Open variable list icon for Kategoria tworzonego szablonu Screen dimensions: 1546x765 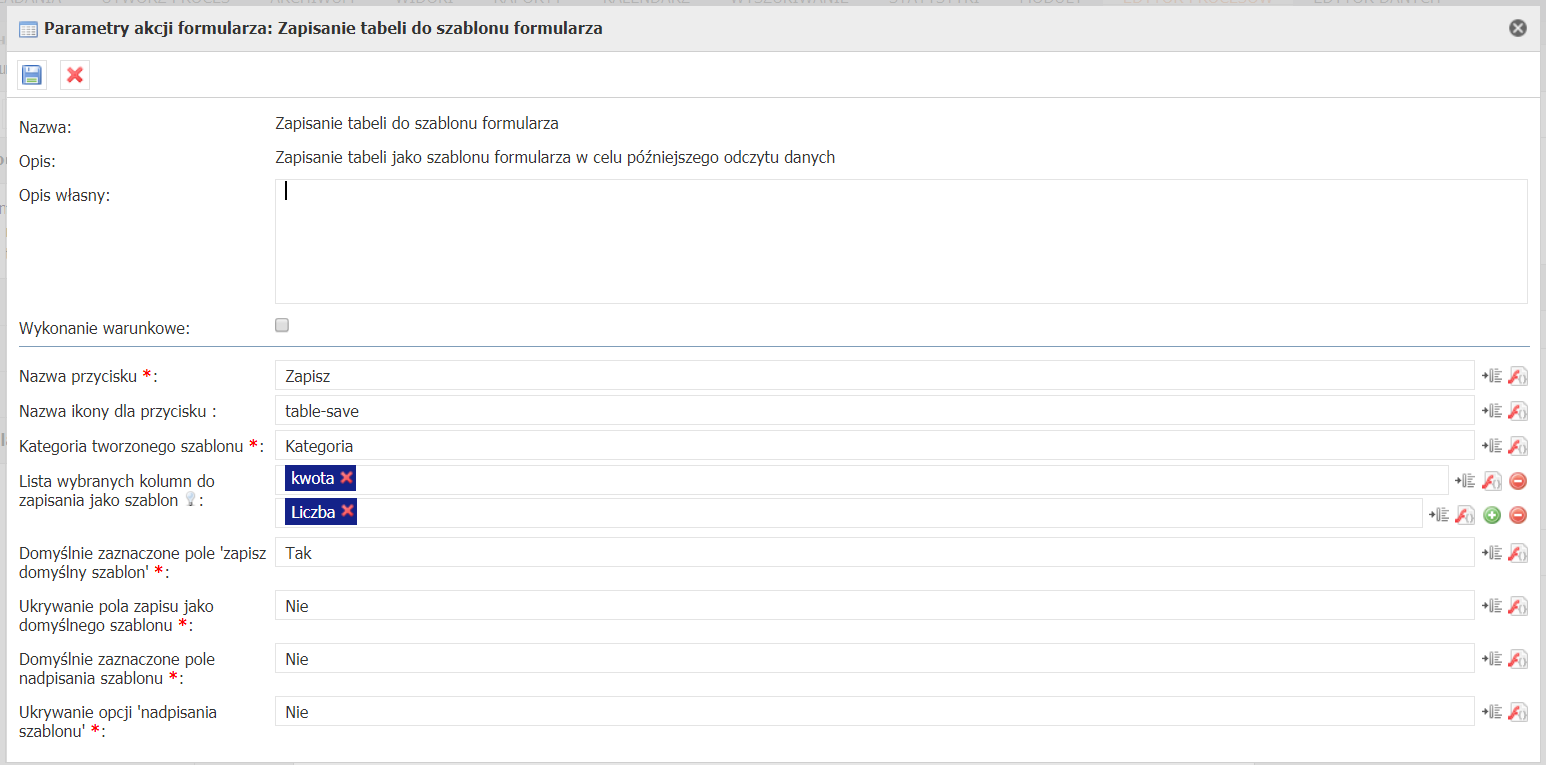click(x=1493, y=446)
